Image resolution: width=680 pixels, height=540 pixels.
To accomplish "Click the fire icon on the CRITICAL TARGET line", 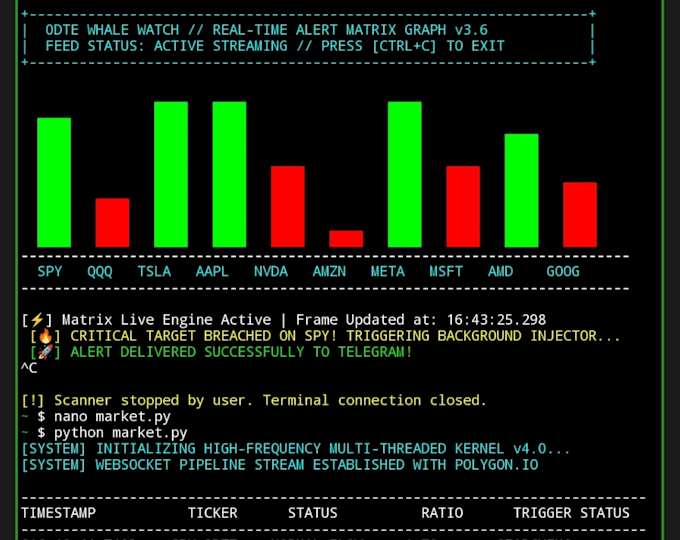I will [45, 336].
